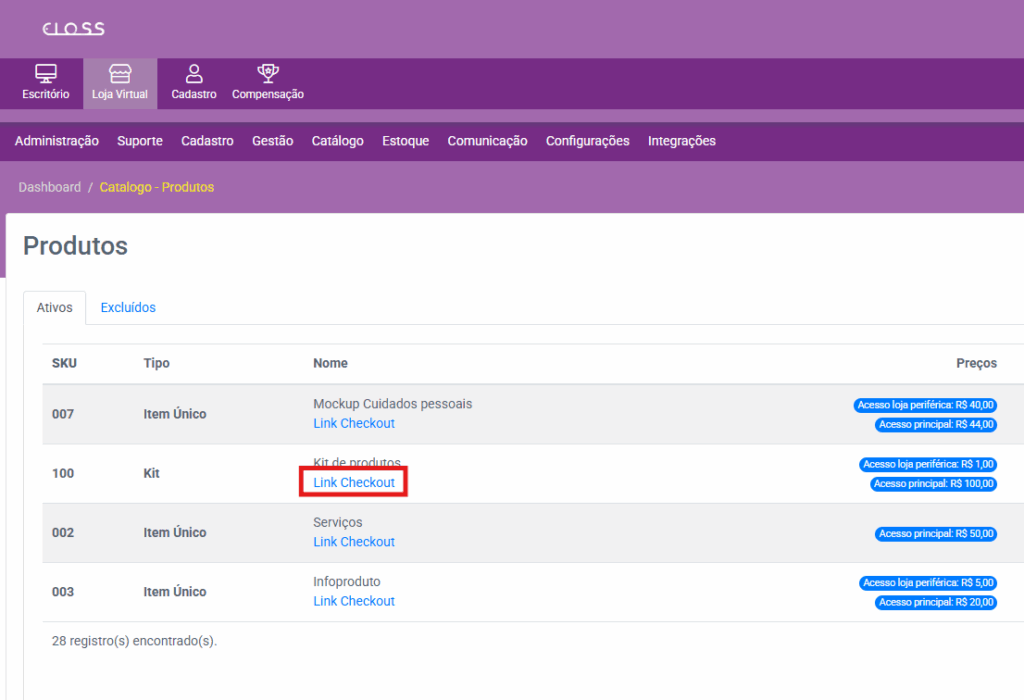Click badge Acesso principal R$ 20,00
Image resolution: width=1024 pixels, height=700 pixels.
(936, 603)
